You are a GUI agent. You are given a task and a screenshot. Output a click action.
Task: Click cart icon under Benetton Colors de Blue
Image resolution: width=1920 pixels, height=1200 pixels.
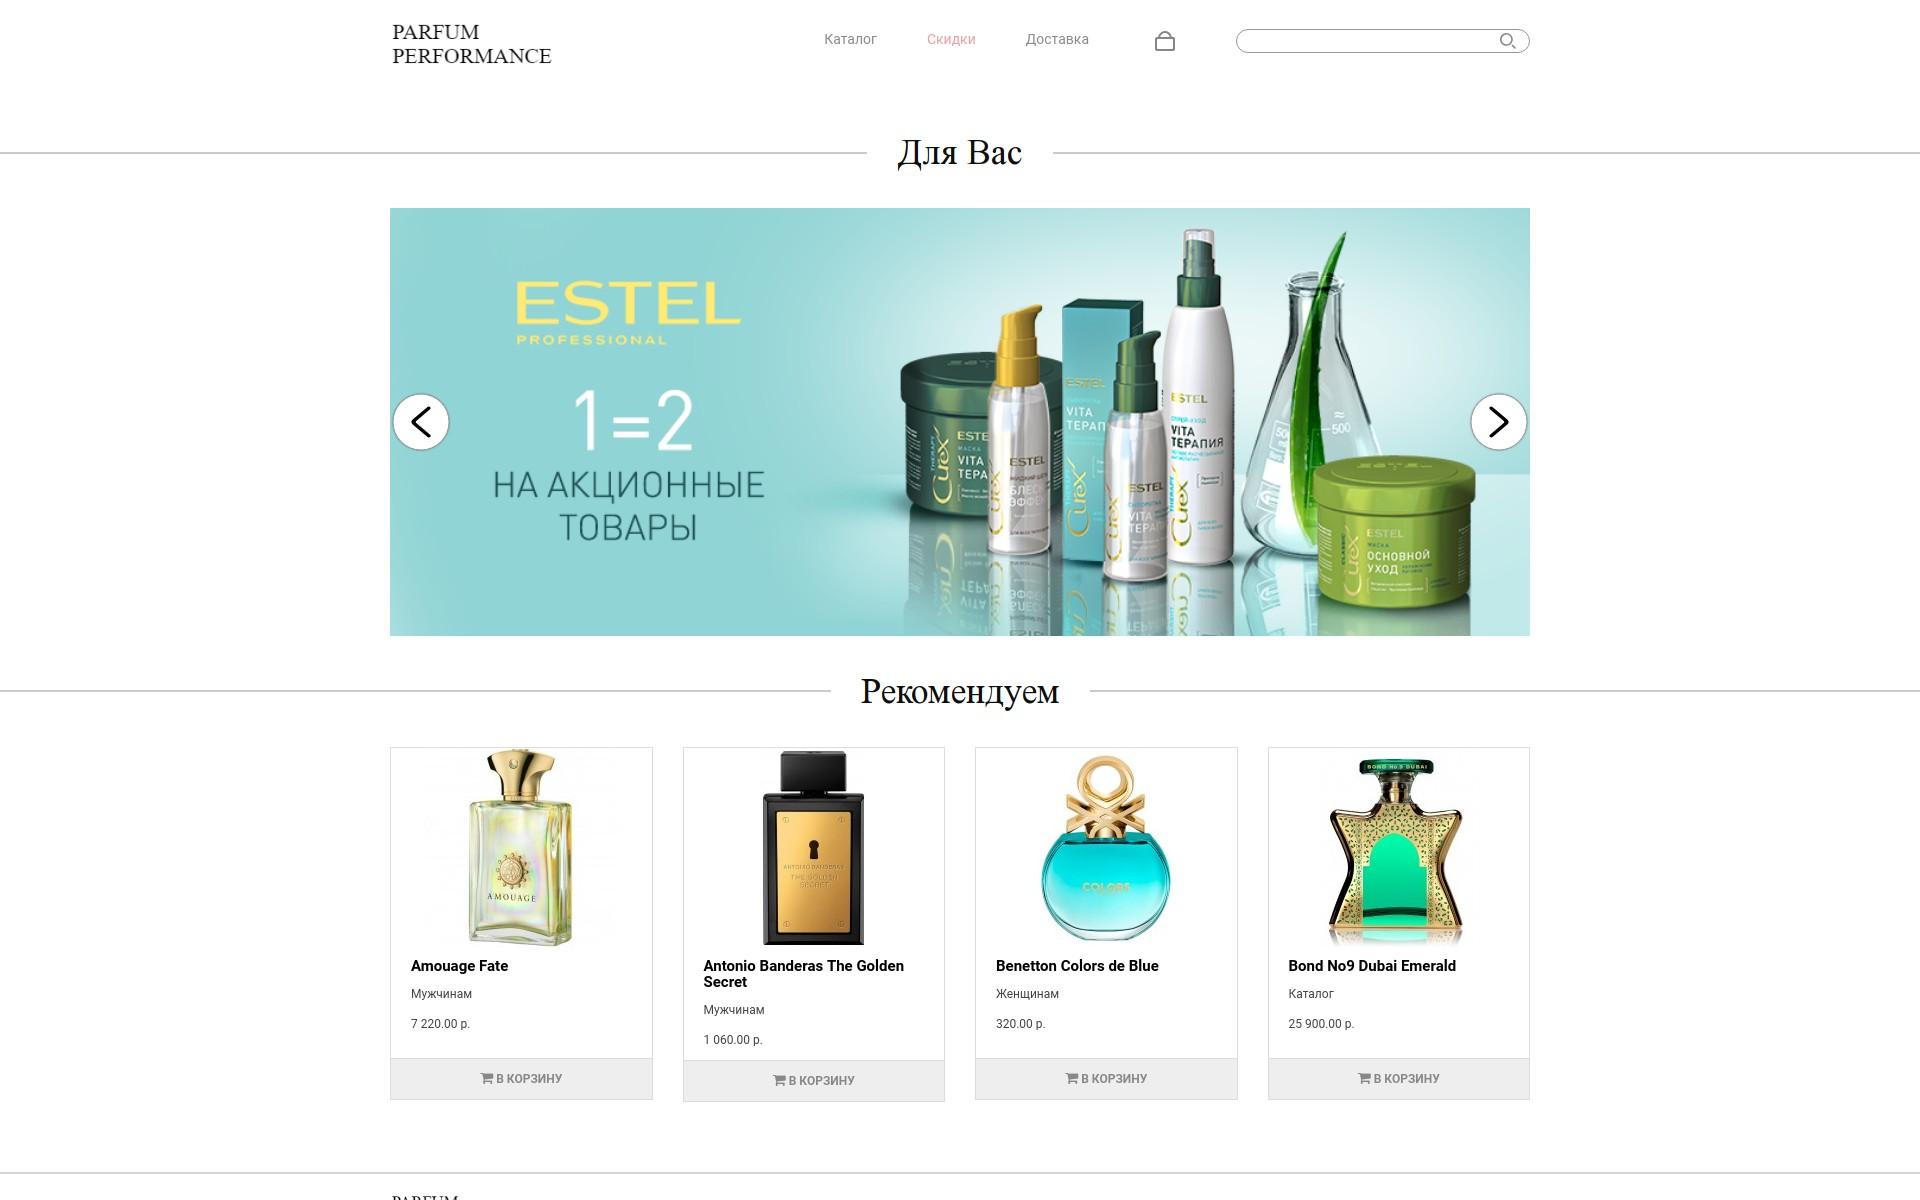click(x=1071, y=1078)
